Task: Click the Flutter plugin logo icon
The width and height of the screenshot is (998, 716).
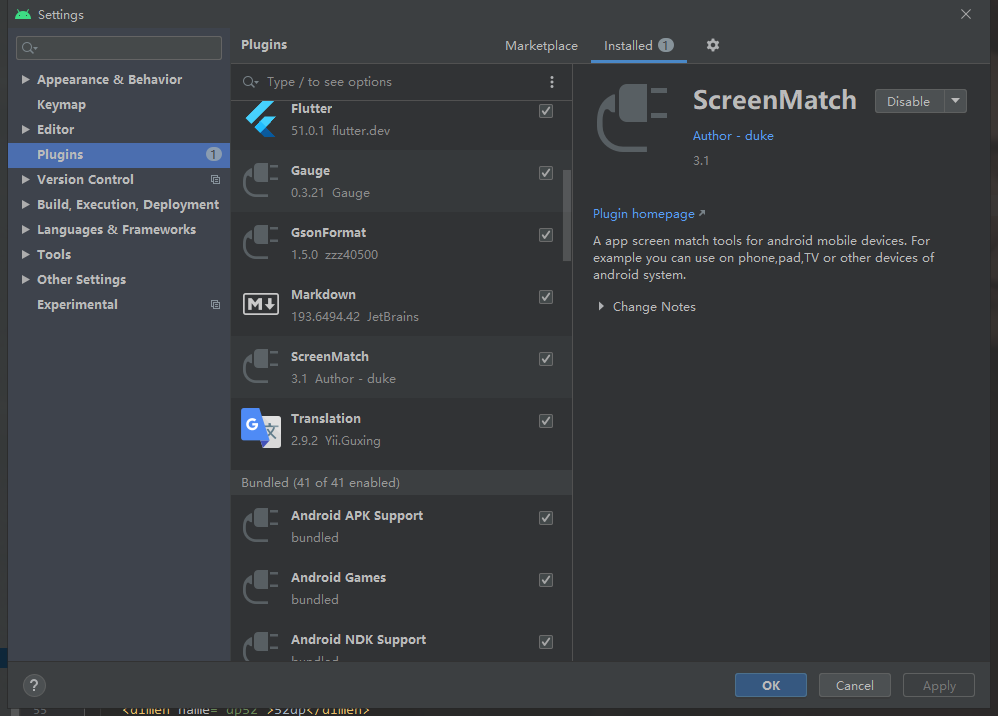Action: pyautogui.click(x=261, y=119)
